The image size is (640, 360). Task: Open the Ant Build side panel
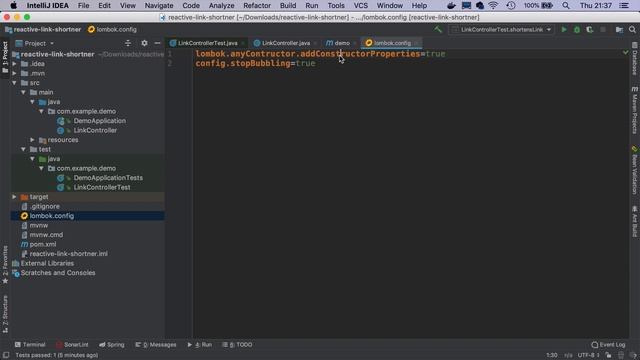(x=635, y=221)
